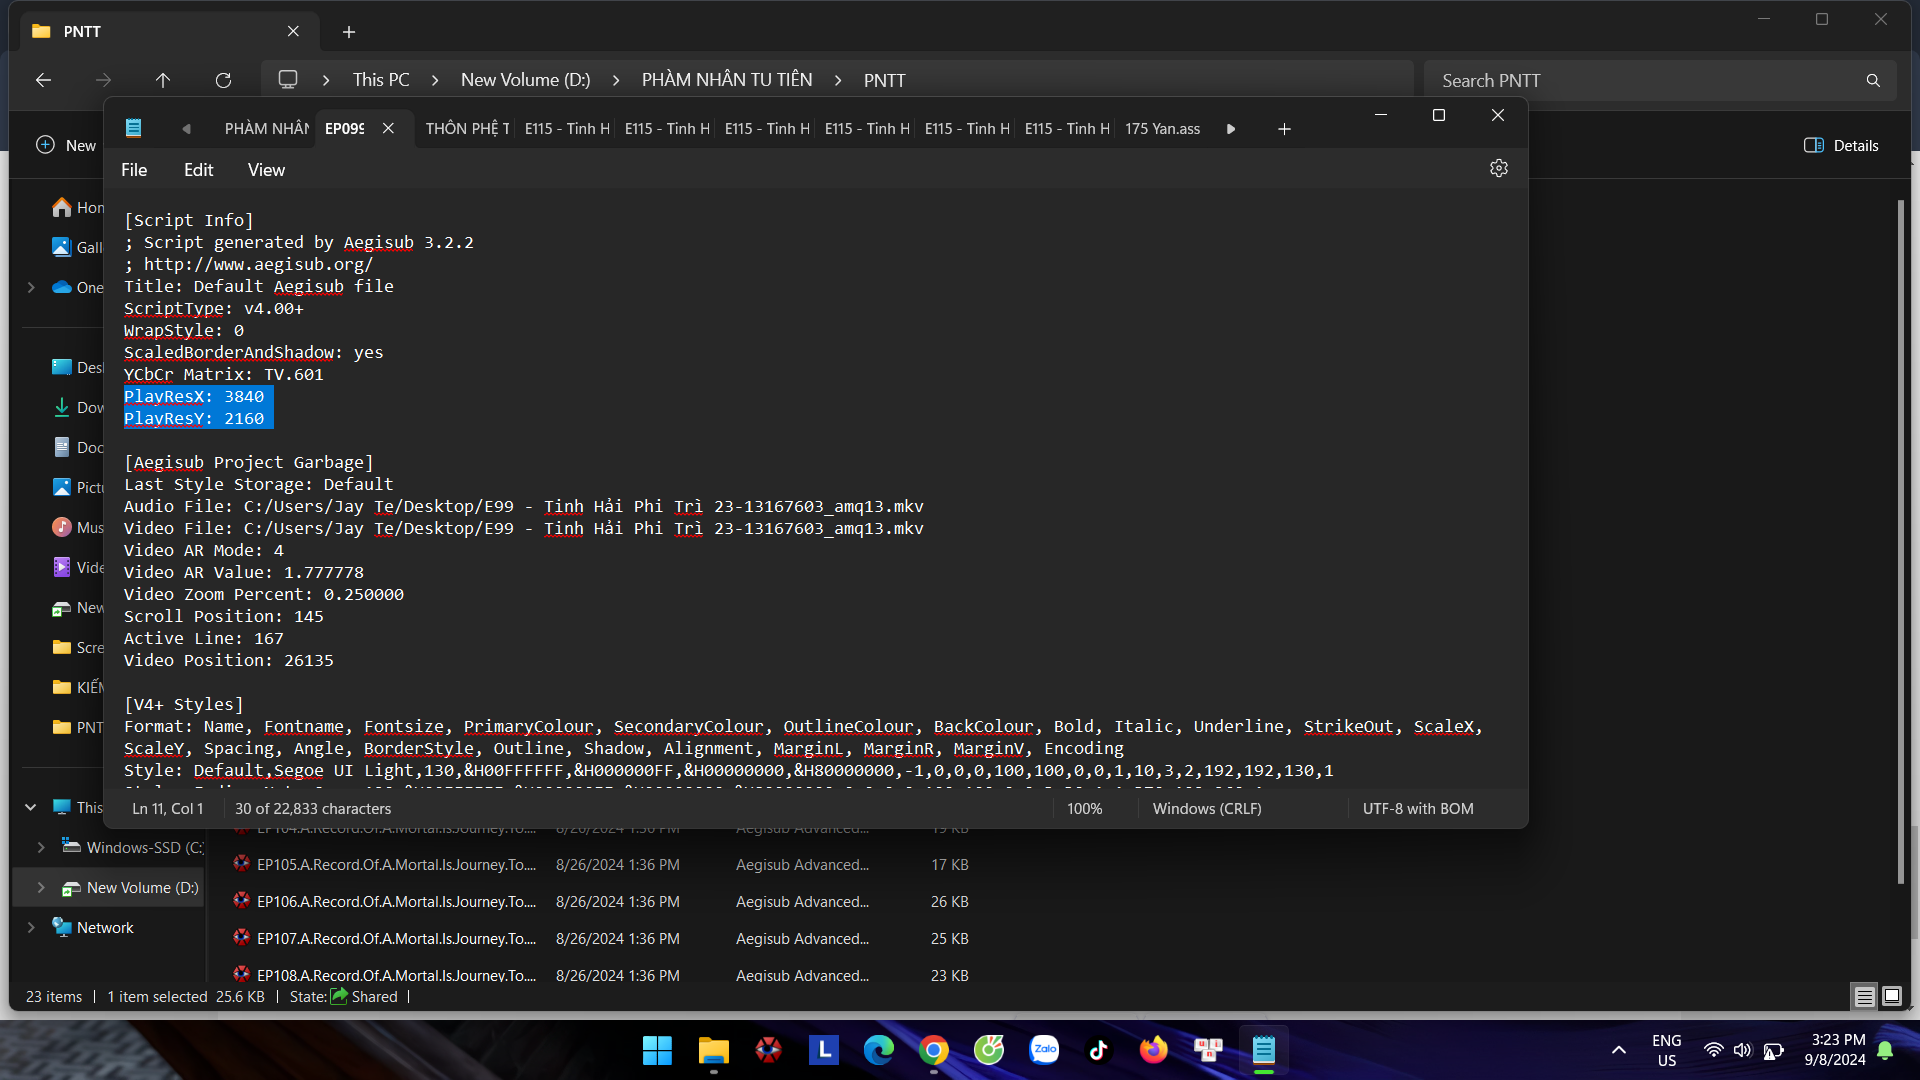
Task: Expand Windows-SSD (C:) tree node
Action: click(41, 847)
